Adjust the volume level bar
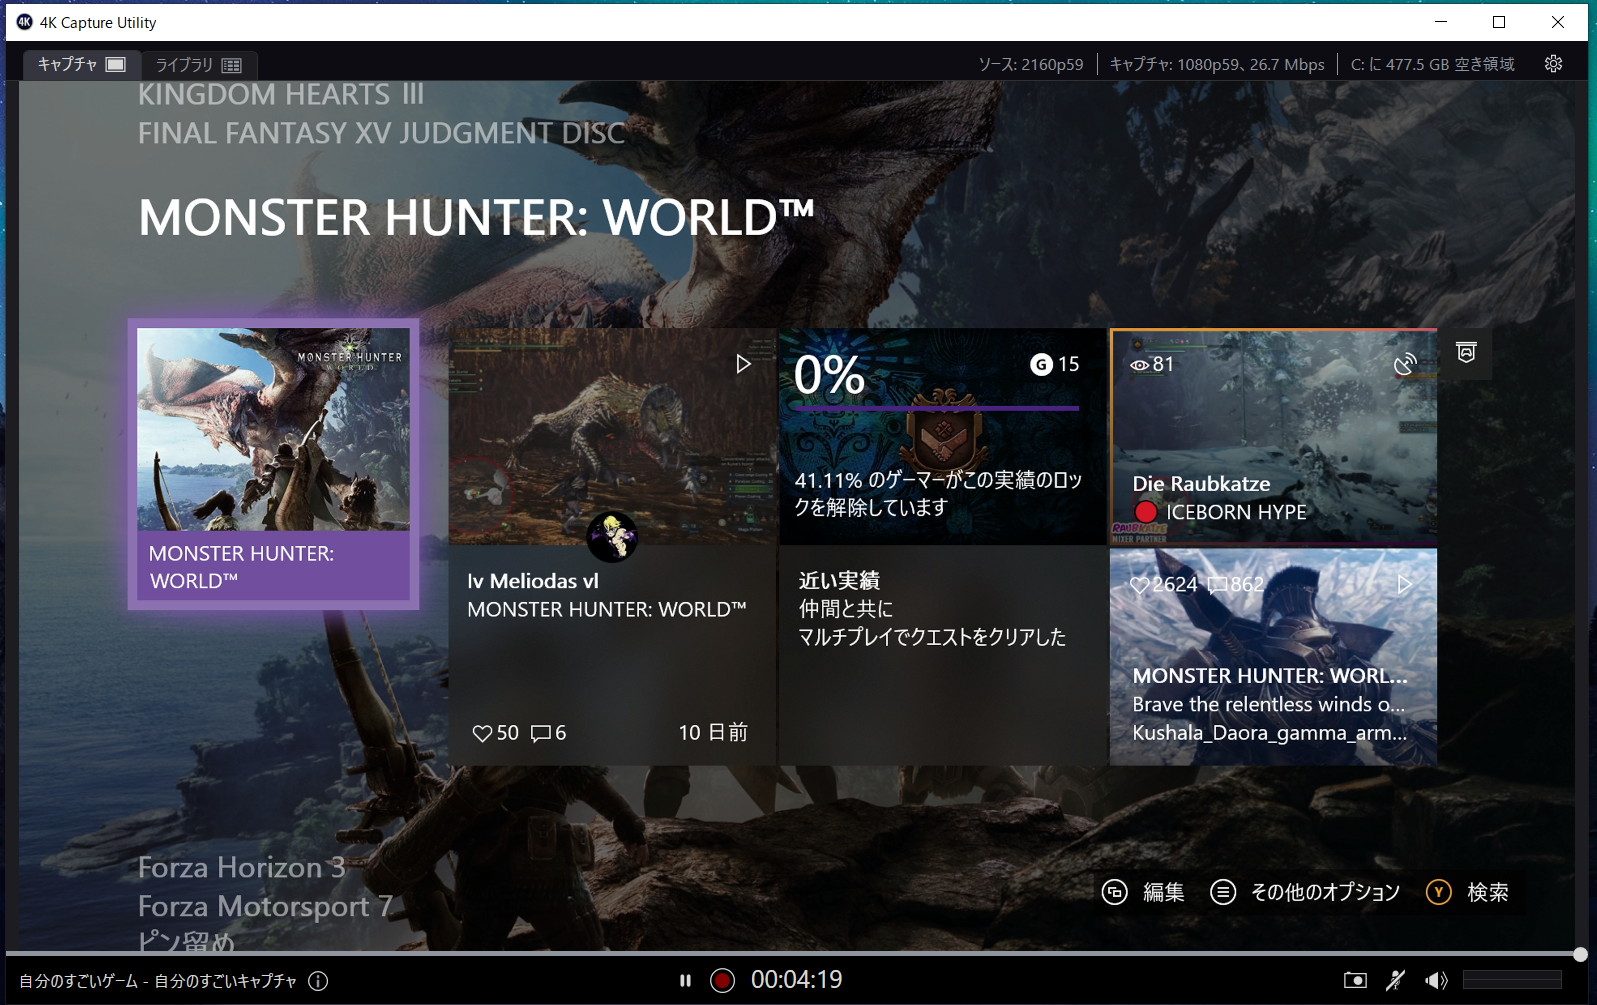This screenshot has width=1597, height=1005. 1512,980
